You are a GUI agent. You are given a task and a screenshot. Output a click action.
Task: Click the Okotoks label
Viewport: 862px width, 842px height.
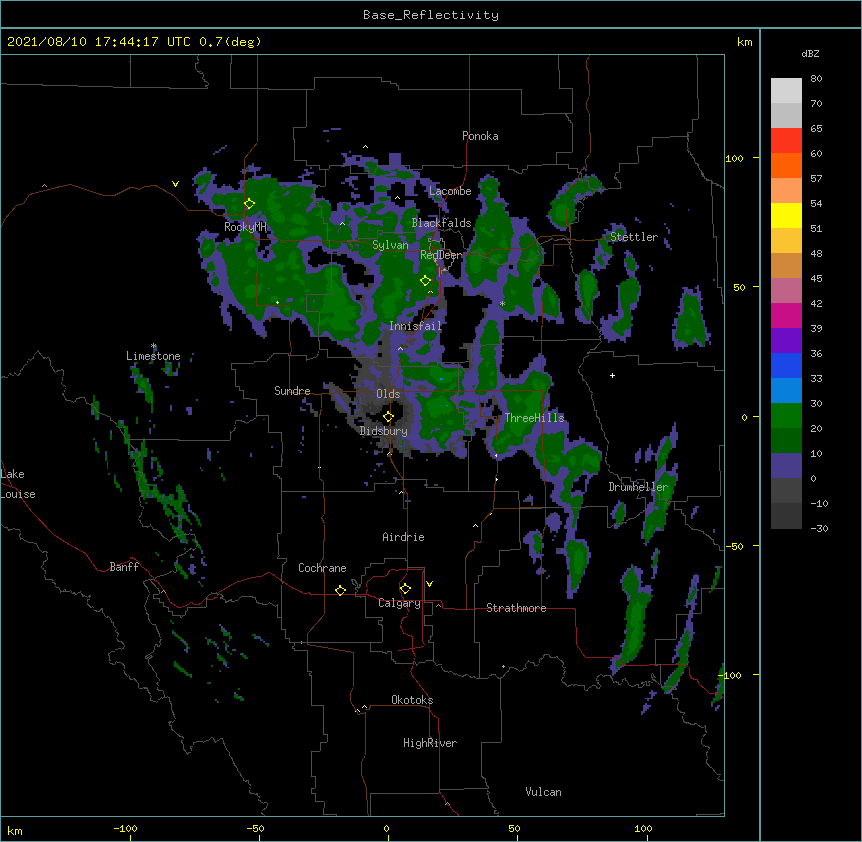click(412, 700)
